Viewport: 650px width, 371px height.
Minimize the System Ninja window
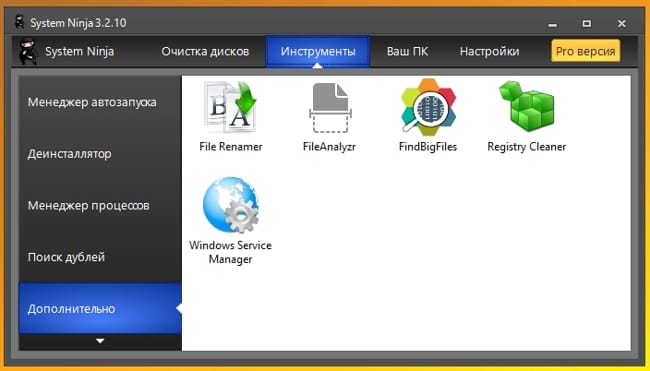pos(552,24)
